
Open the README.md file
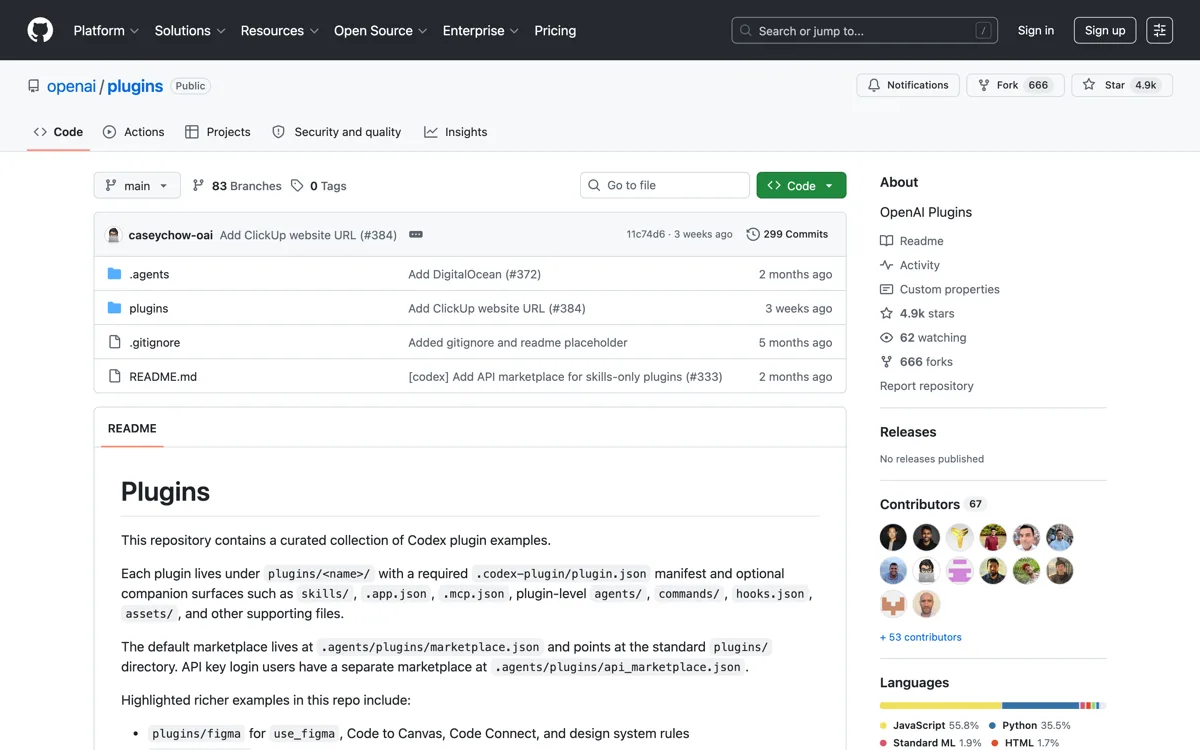(163, 376)
